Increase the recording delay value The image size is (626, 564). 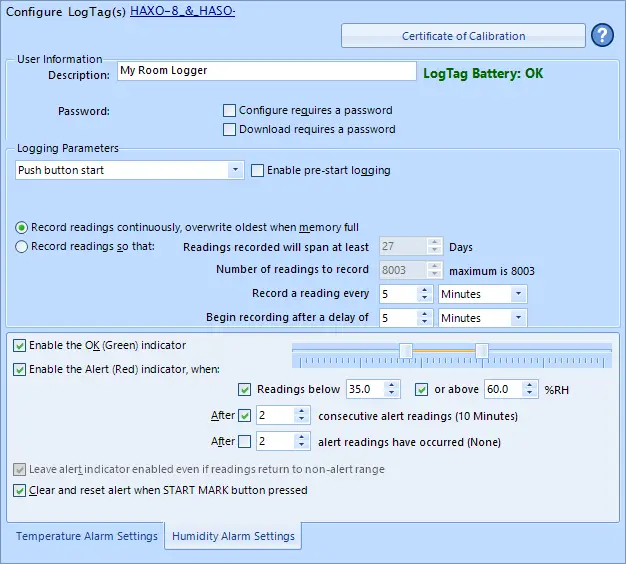(x=425, y=314)
